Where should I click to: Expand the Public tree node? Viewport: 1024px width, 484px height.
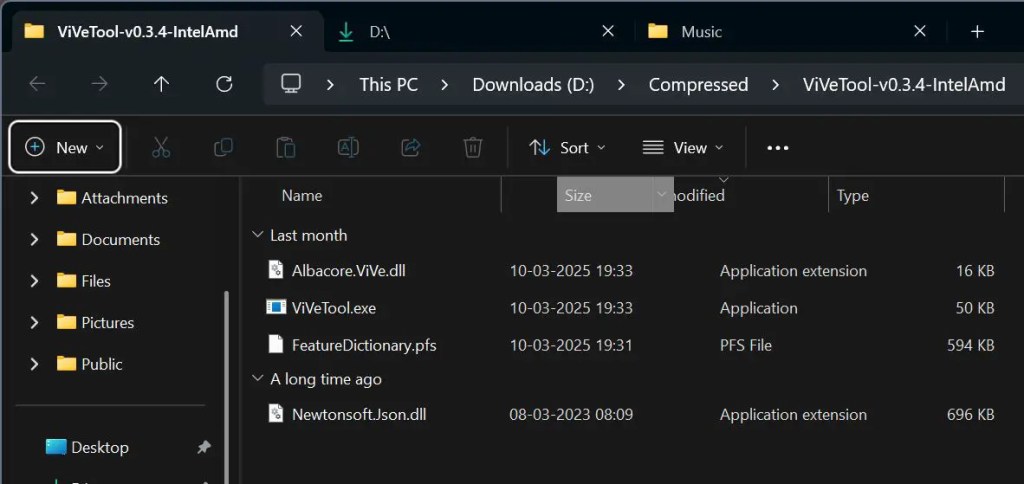[34, 364]
